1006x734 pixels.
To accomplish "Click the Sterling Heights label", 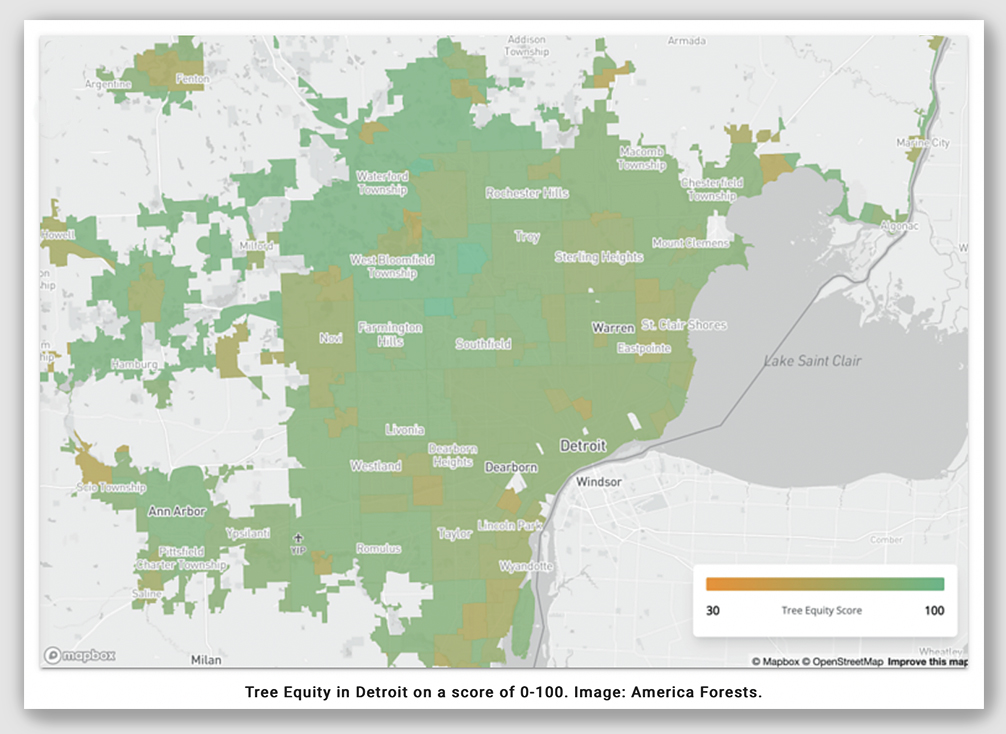I will (x=599, y=257).
